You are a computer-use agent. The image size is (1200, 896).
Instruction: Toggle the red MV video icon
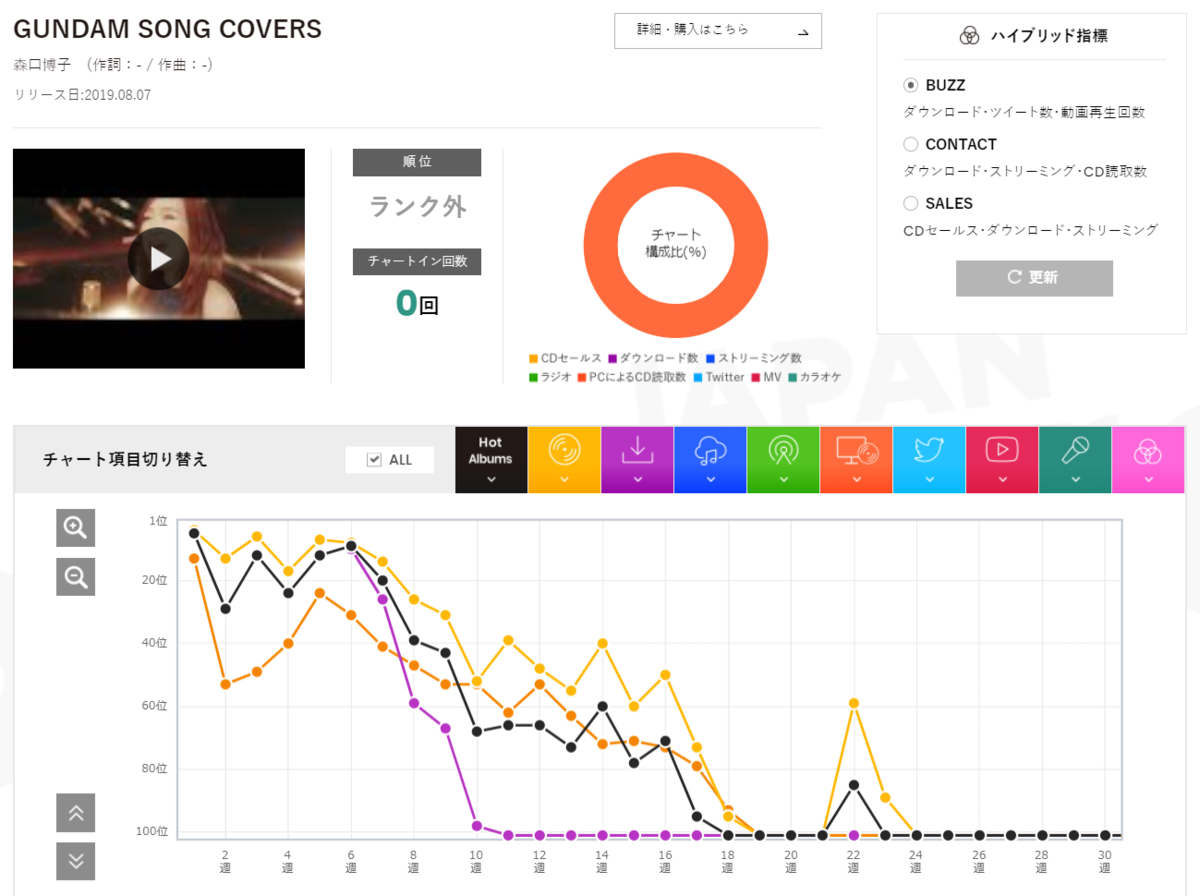tap(1002, 460)
